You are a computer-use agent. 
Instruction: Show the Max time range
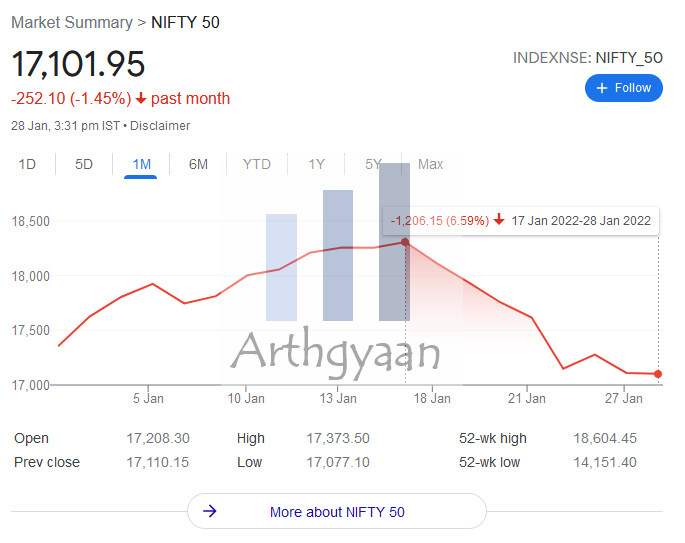point(430,164)
